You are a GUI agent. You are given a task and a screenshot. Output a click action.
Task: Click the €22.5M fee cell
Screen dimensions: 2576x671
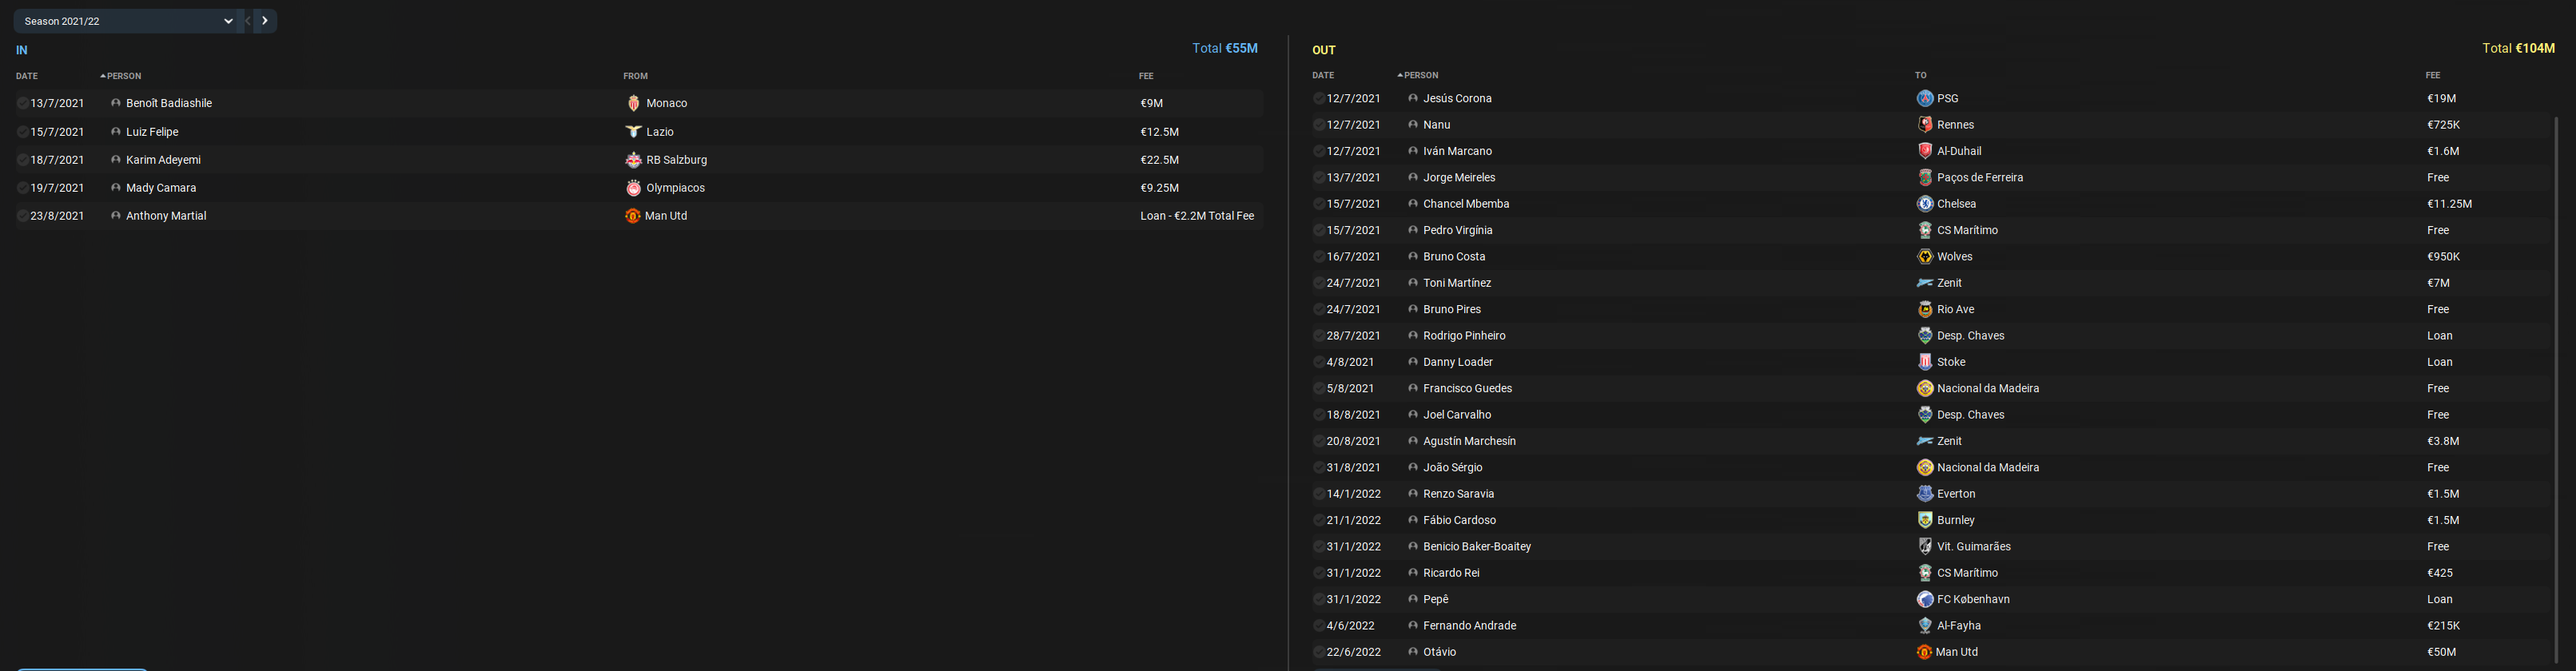[x=1159, y=160]
